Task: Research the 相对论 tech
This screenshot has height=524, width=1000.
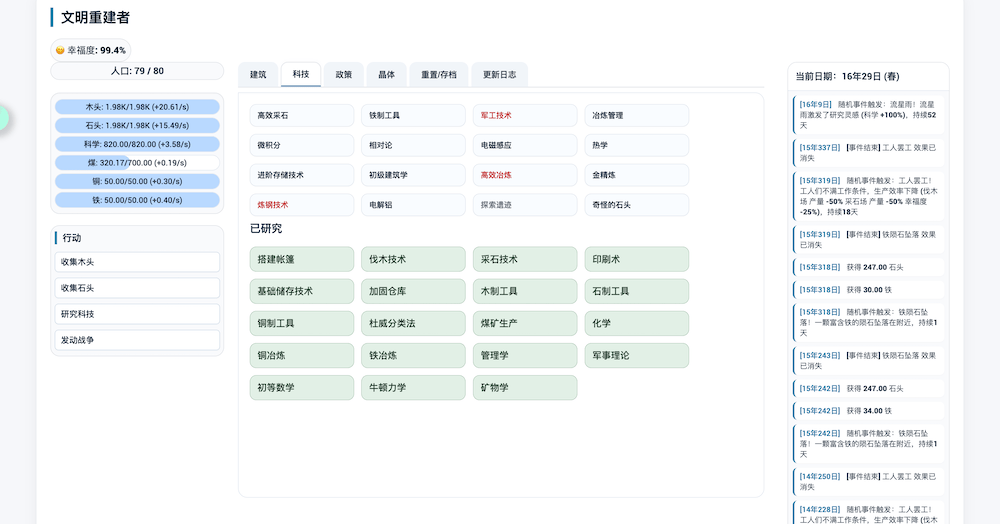Action: point(413,146)
